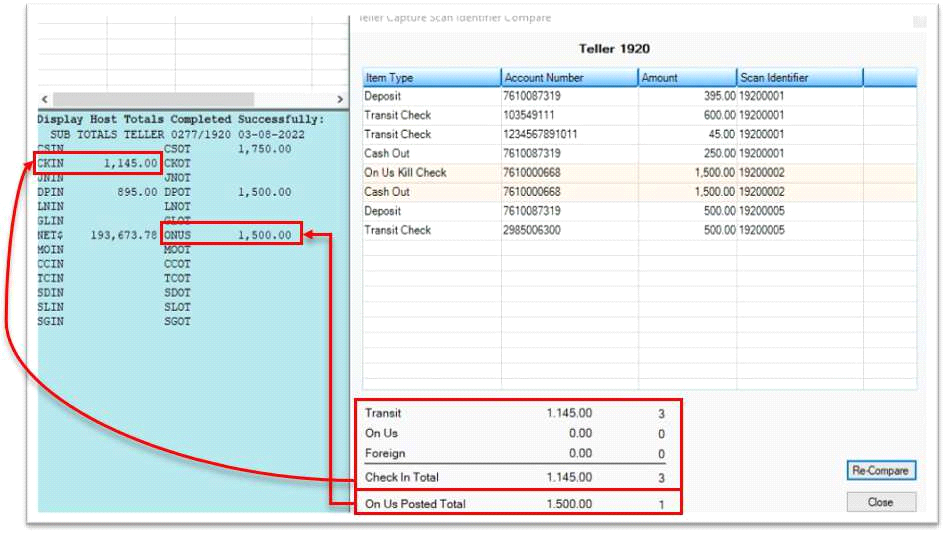The image size is (944, 536).
Task: Click the left scroll arrow of horizontal scrollbar
Action: tap(45, 99)
